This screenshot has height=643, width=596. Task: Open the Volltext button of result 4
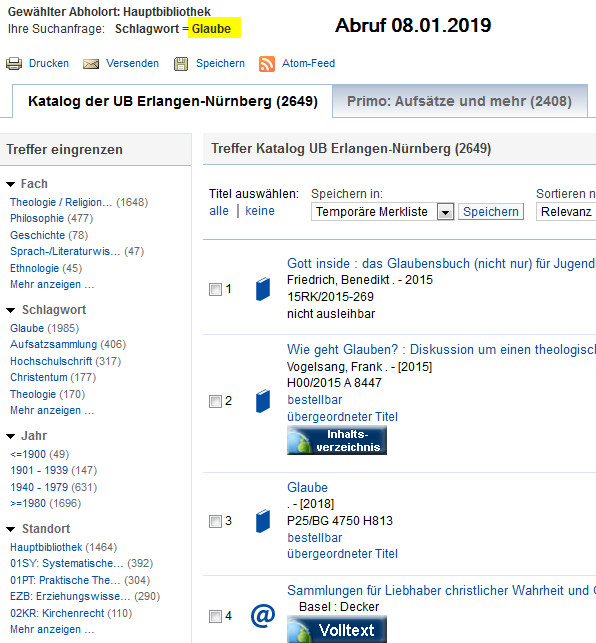pyautogui.click(x=337, y=629)
